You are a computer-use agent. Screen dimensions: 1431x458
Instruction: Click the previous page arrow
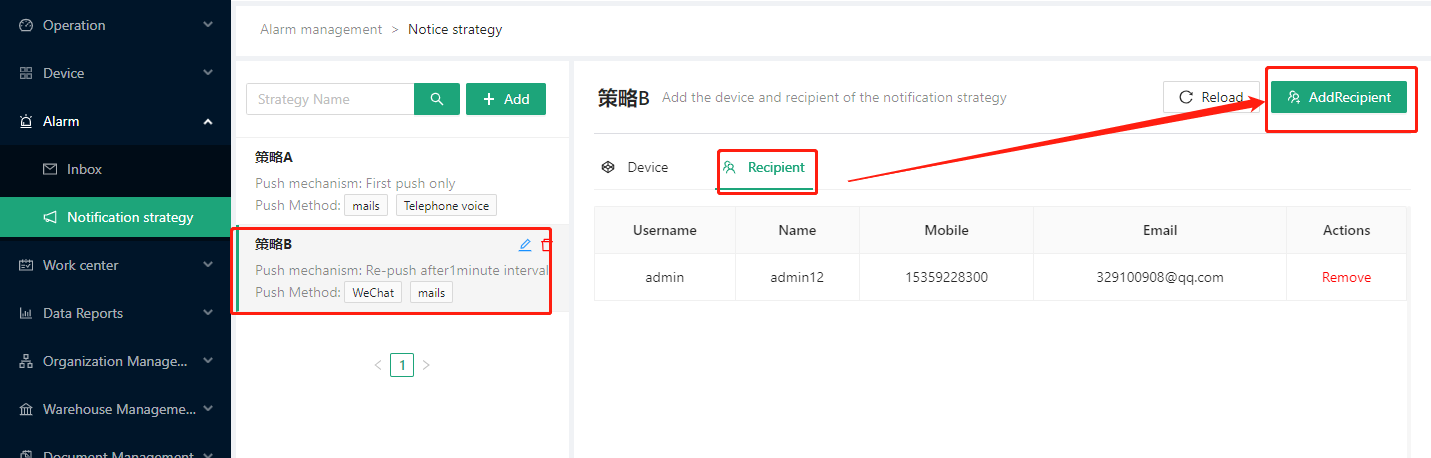(x=378, y=365)
